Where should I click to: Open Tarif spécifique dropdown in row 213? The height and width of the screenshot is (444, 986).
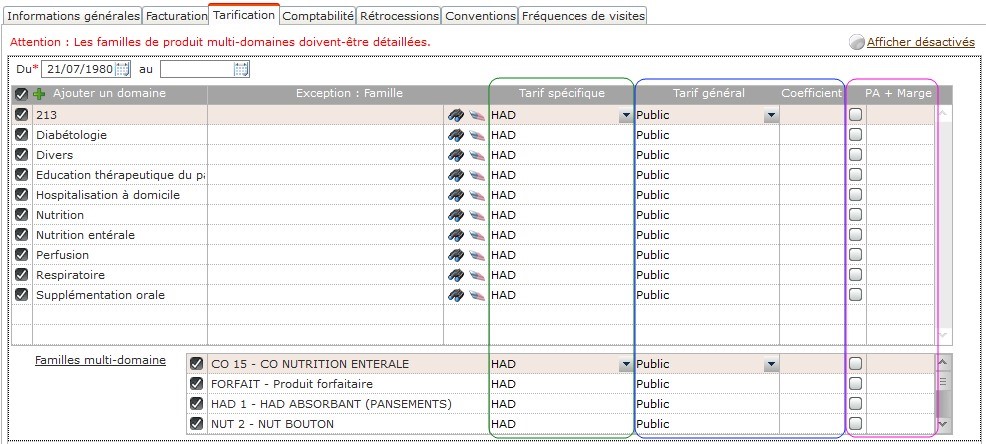625,115
